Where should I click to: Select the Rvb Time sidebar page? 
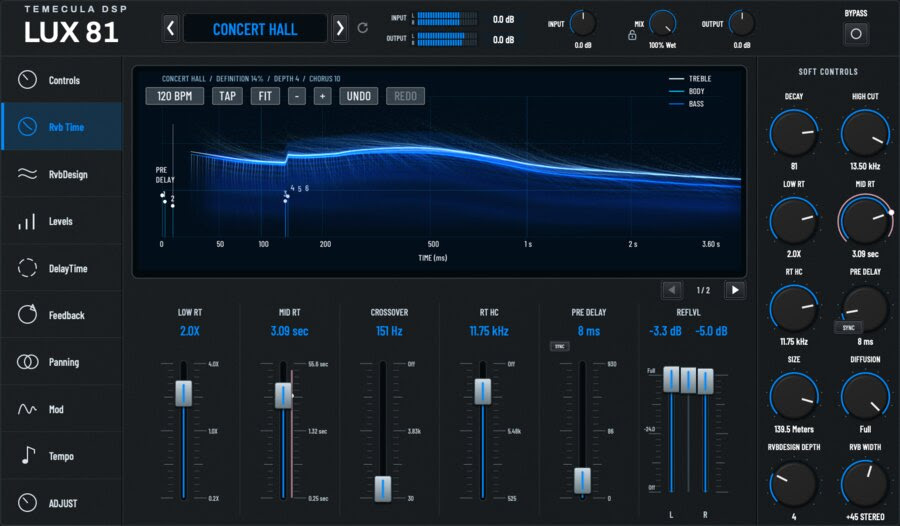tap(61, 127)
